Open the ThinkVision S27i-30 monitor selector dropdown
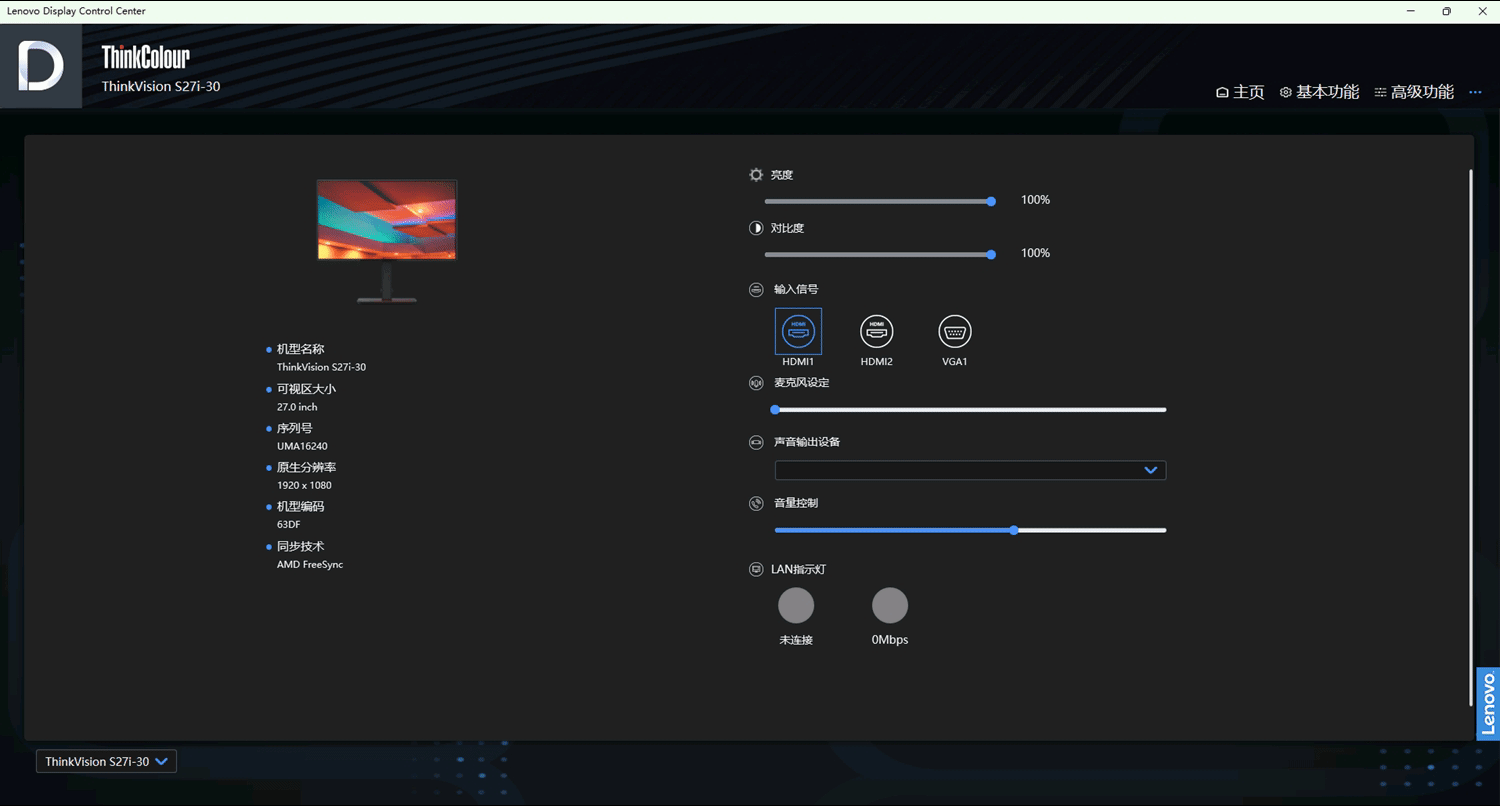1500x806 pixels. click(x=106, y=762)
